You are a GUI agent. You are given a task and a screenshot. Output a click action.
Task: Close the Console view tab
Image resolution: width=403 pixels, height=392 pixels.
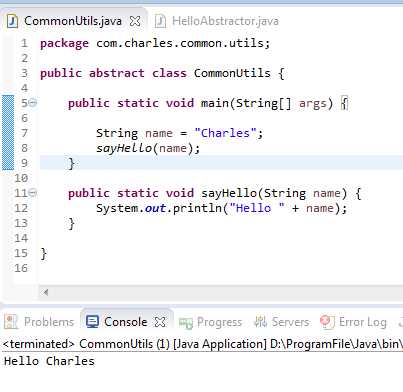tap(160, 322)
